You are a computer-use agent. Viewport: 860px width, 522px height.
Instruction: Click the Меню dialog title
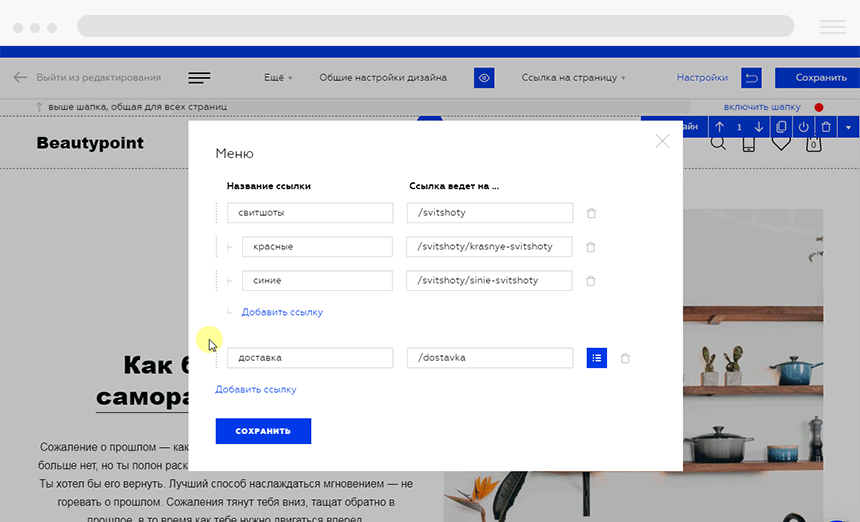point(234,154)
